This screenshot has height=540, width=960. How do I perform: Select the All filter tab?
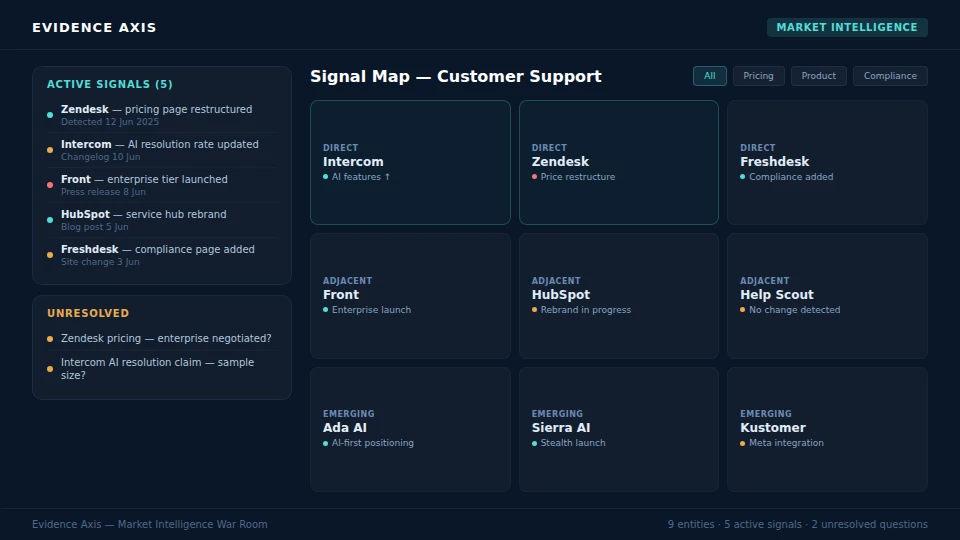point(710,76)
